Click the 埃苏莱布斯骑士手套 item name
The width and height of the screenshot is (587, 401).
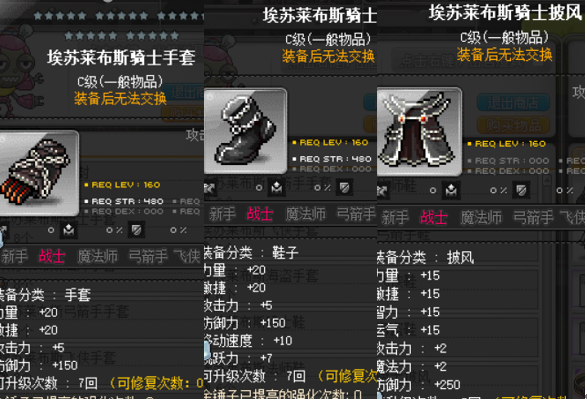121,58
